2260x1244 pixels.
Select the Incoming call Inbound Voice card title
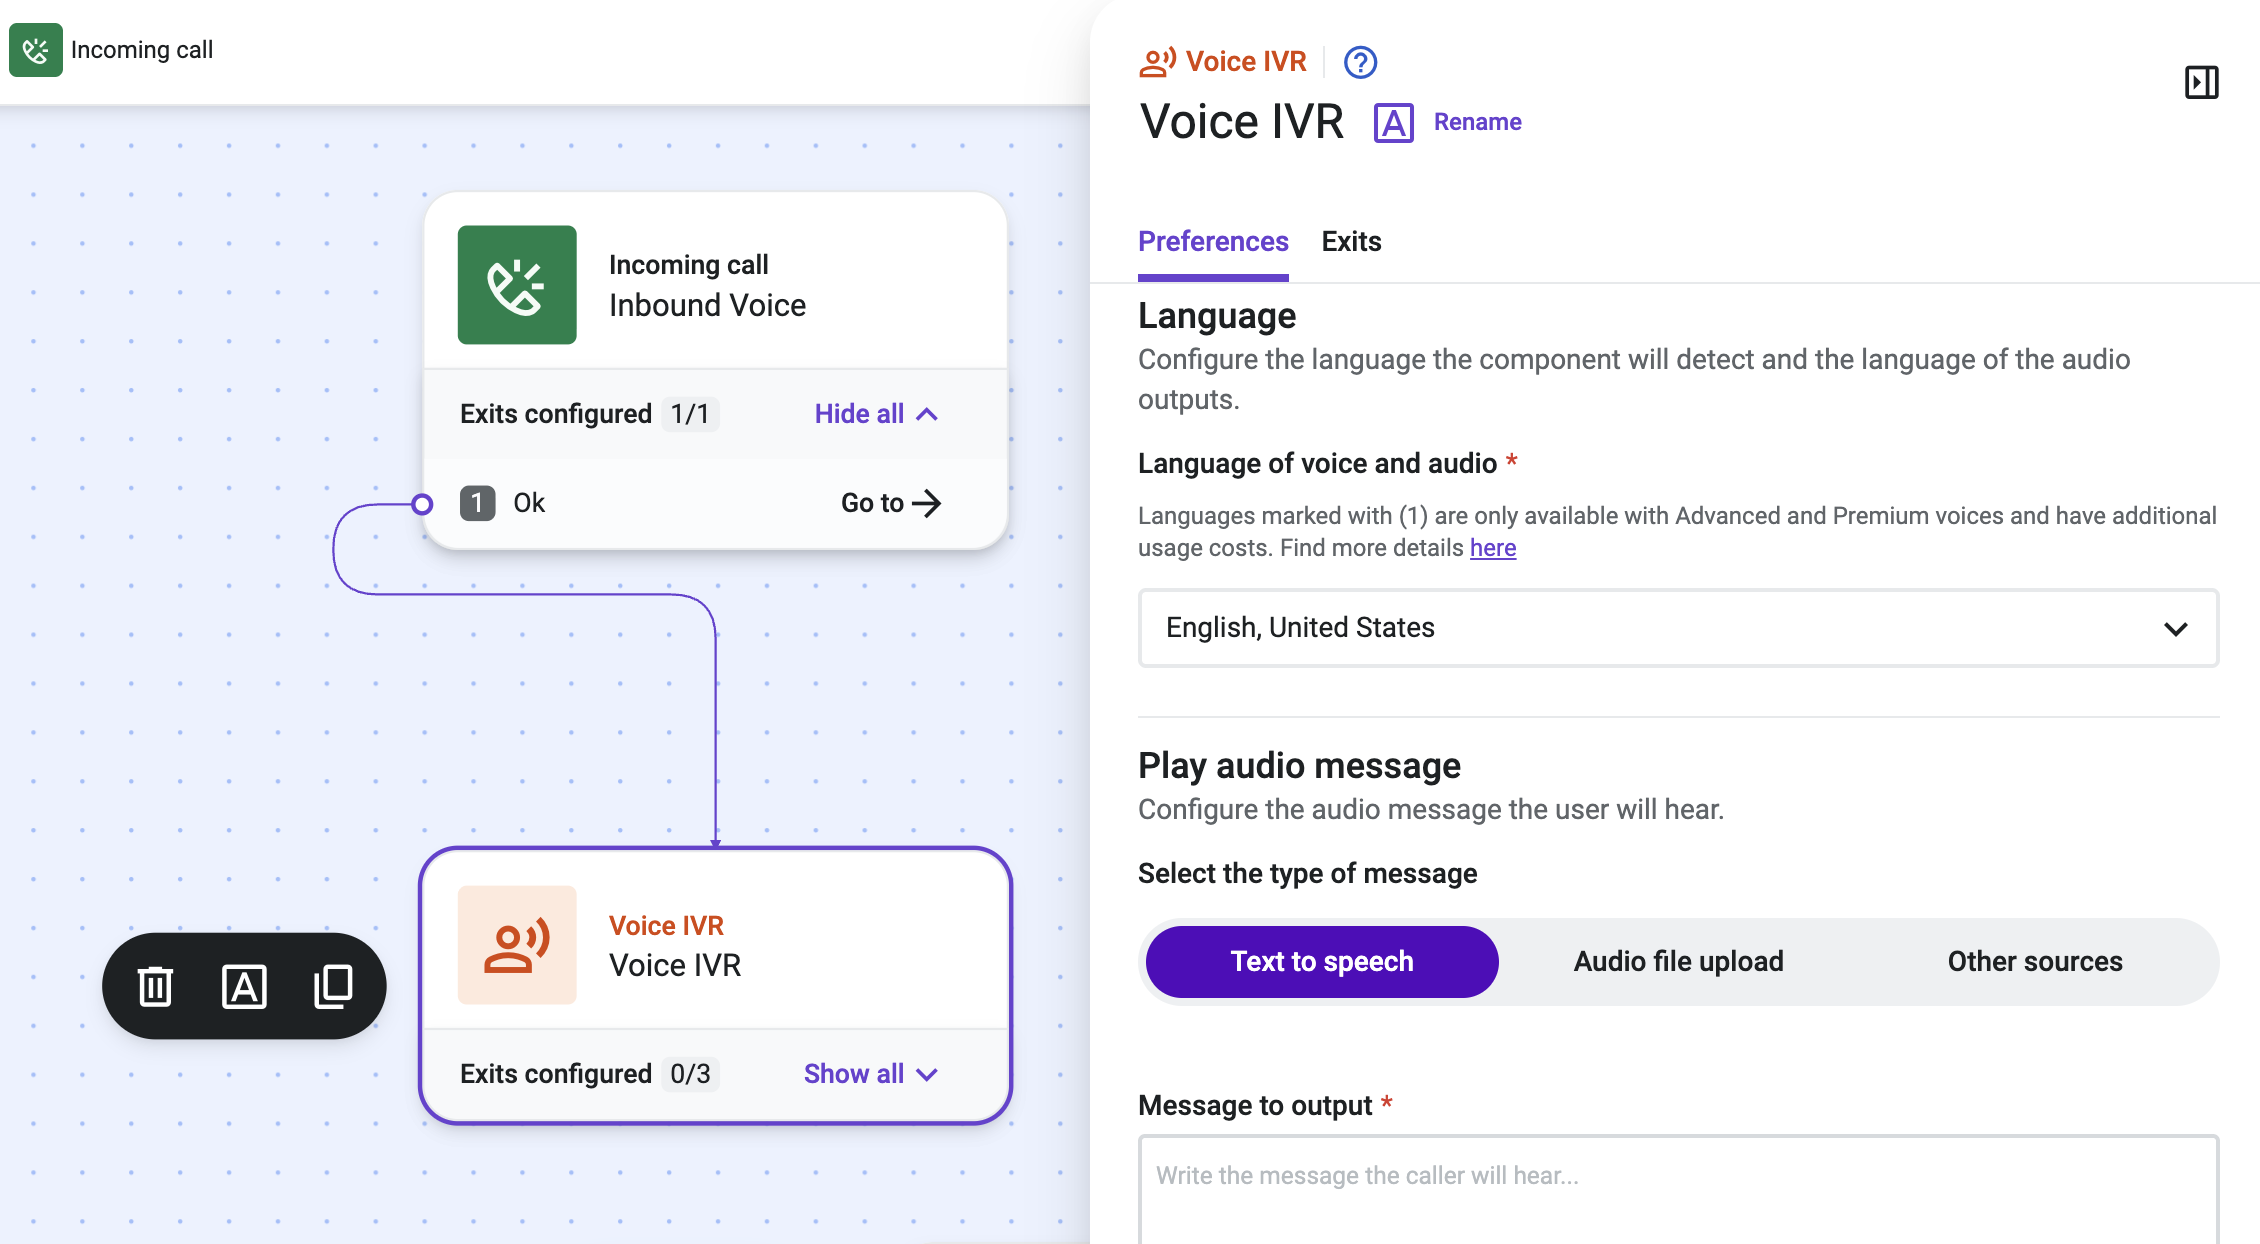(707, 305)
